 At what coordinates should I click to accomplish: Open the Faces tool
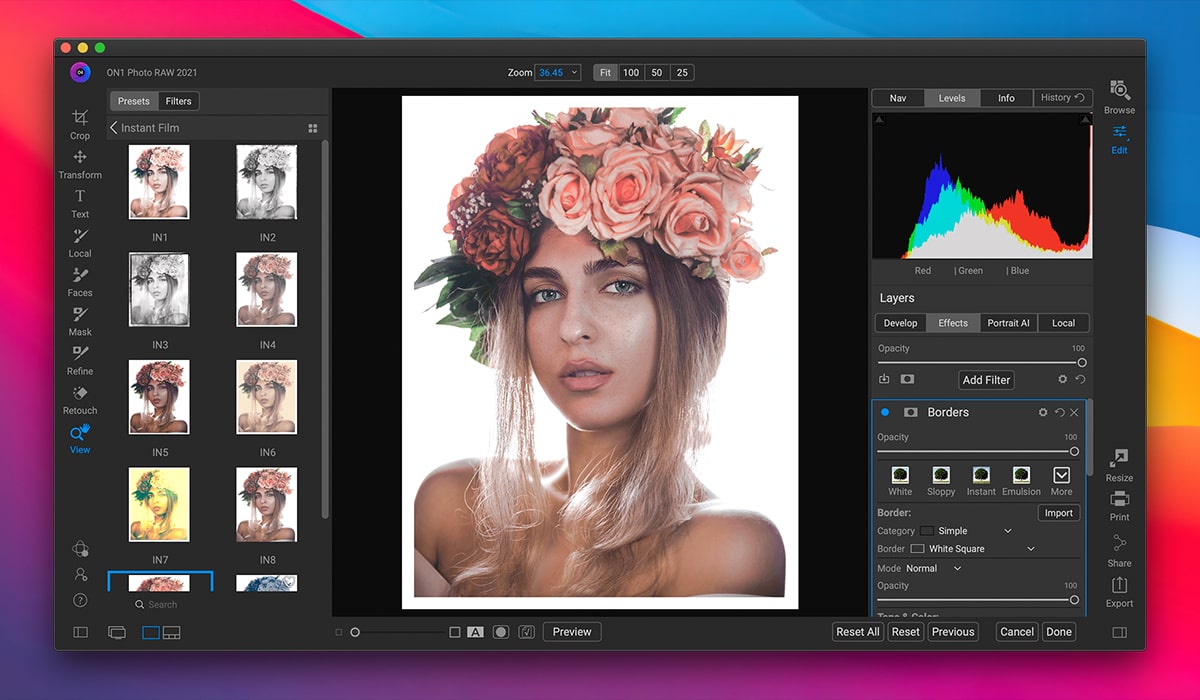[x=80, y=276]
